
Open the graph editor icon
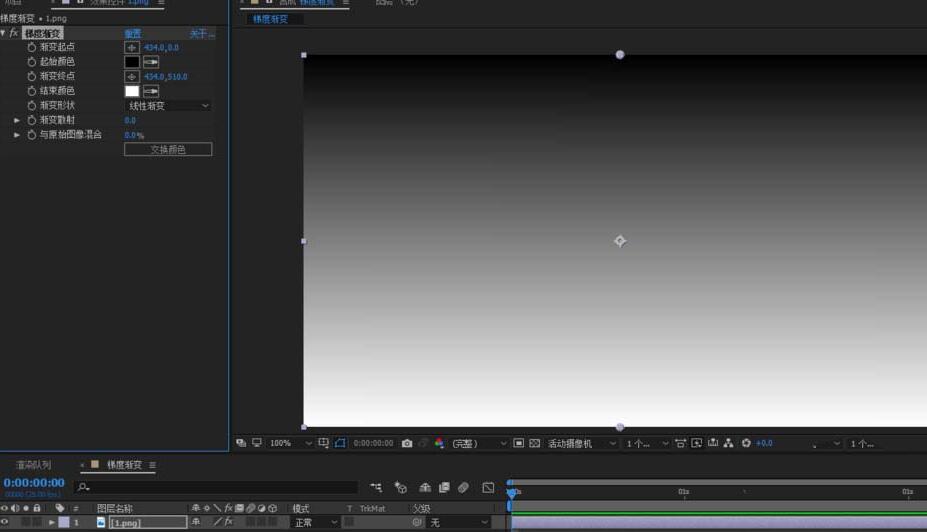pyautogui.click(x=488, y=488)
